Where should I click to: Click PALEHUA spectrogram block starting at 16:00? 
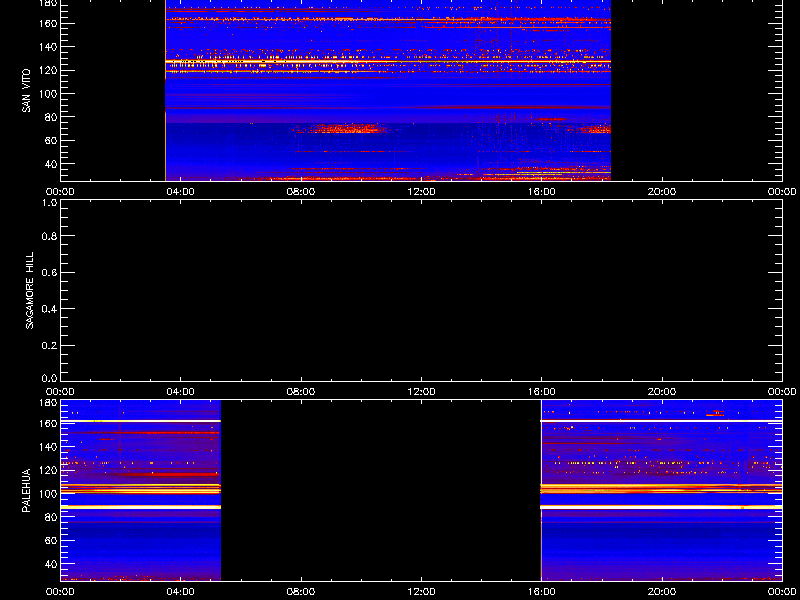(x=661, y=490)
